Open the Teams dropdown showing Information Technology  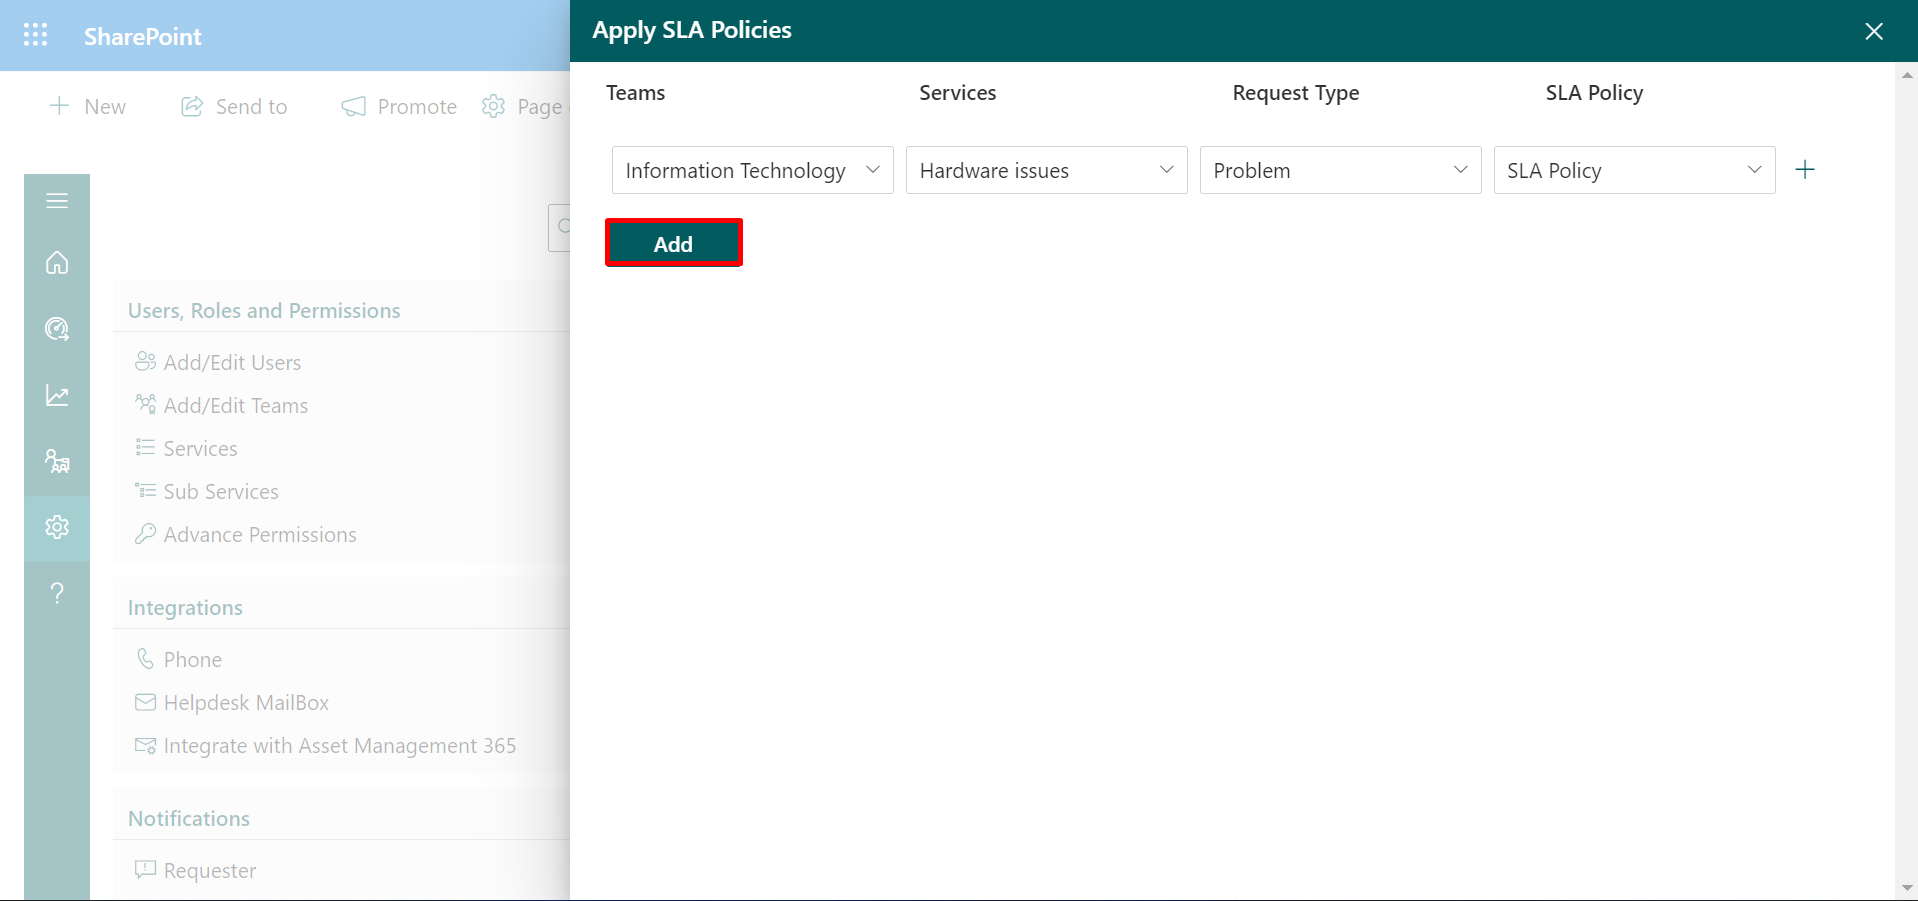click(x=753, y=170)
